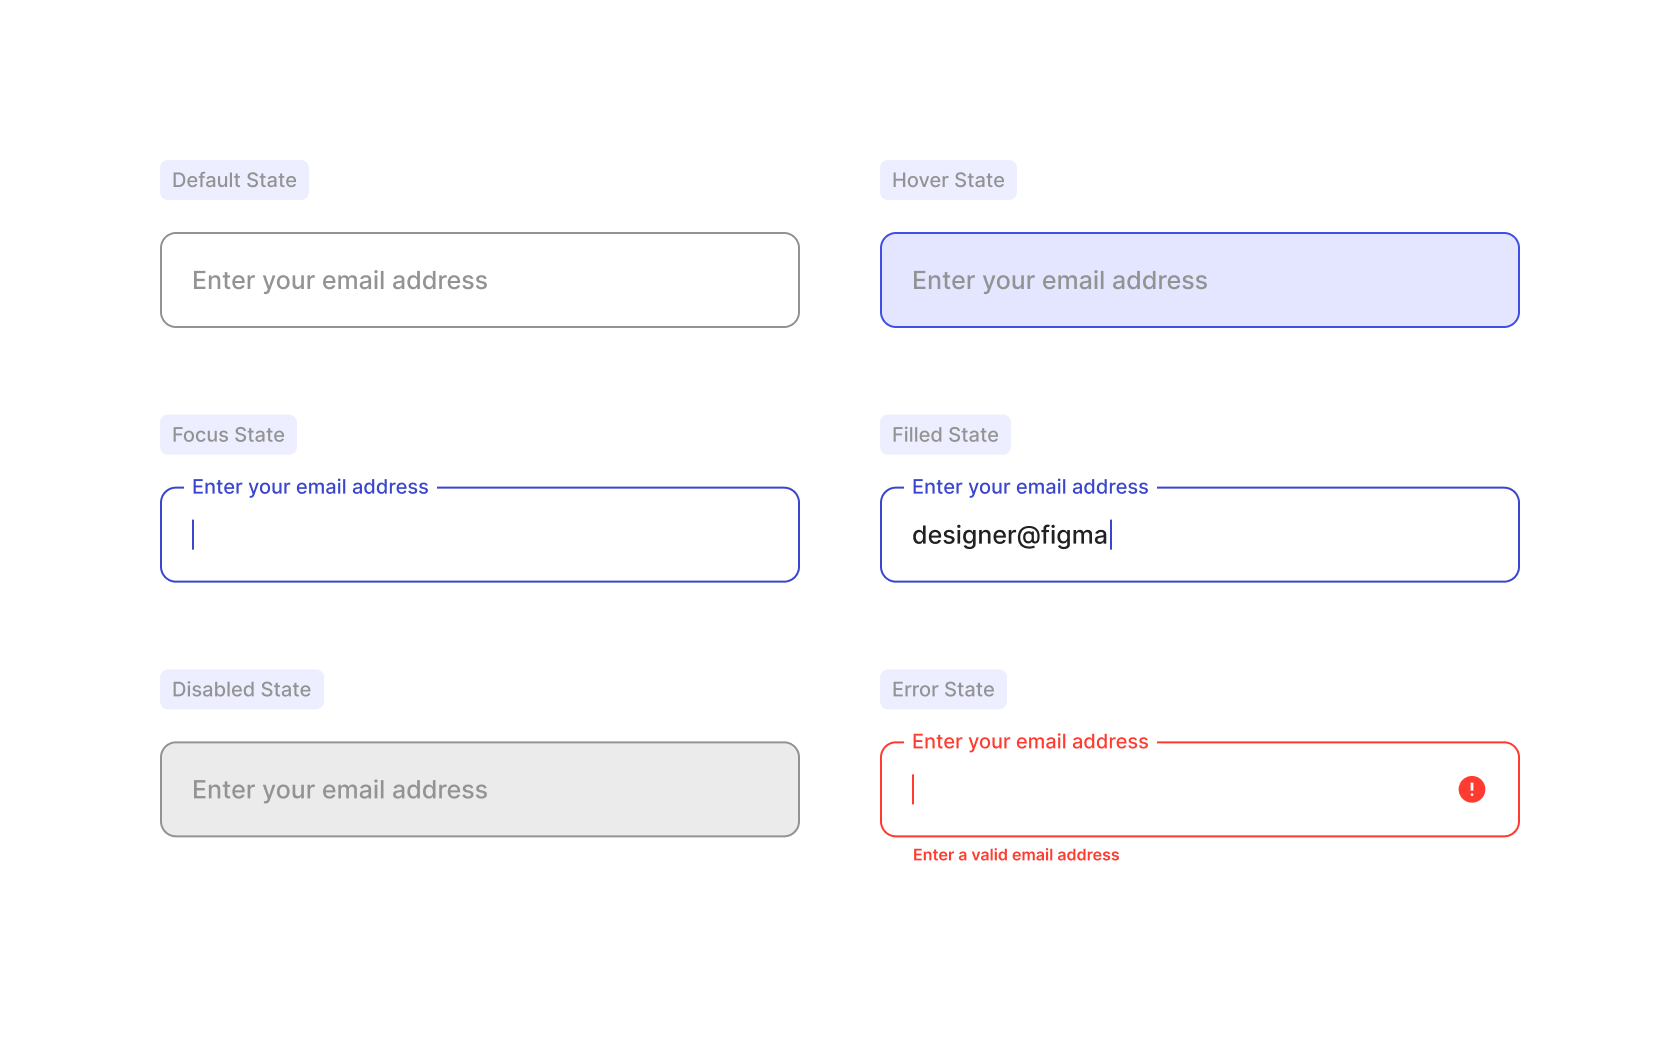The image size is (1680, 1044).
Task: Click the greyed-out Disabled State email field
Action: pos(480,789)
